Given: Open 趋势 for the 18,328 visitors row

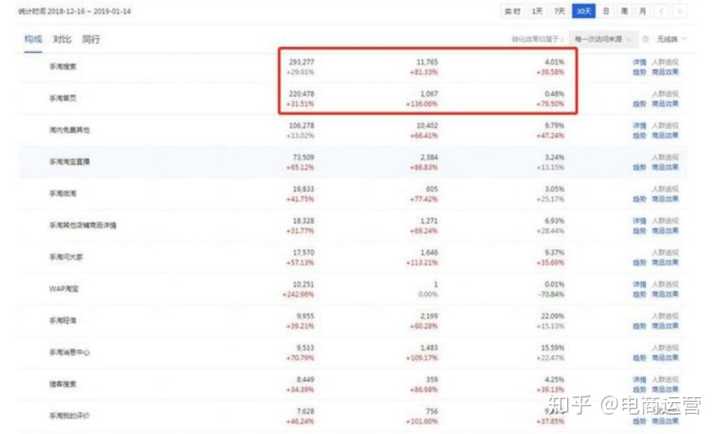Looking at the screenshot, I should click(640, 231).
